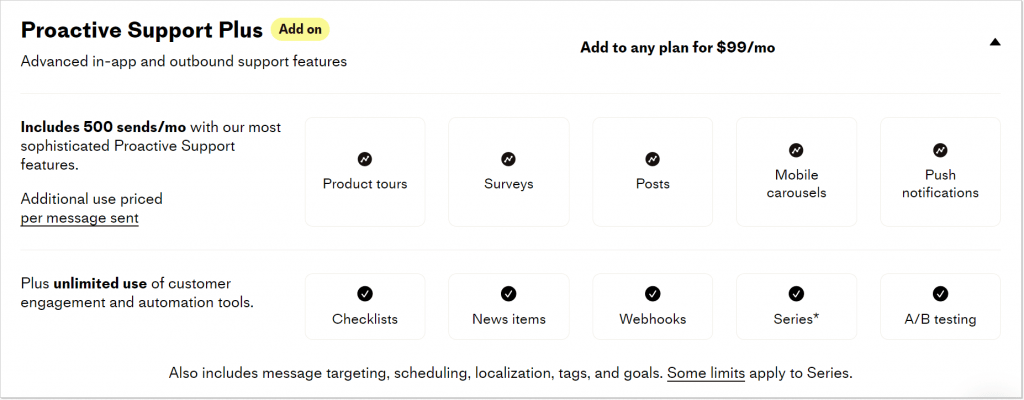Click the A/B testing checkmark icon
The width and height of the screenshot is (1024, 400).
point(940,293)
